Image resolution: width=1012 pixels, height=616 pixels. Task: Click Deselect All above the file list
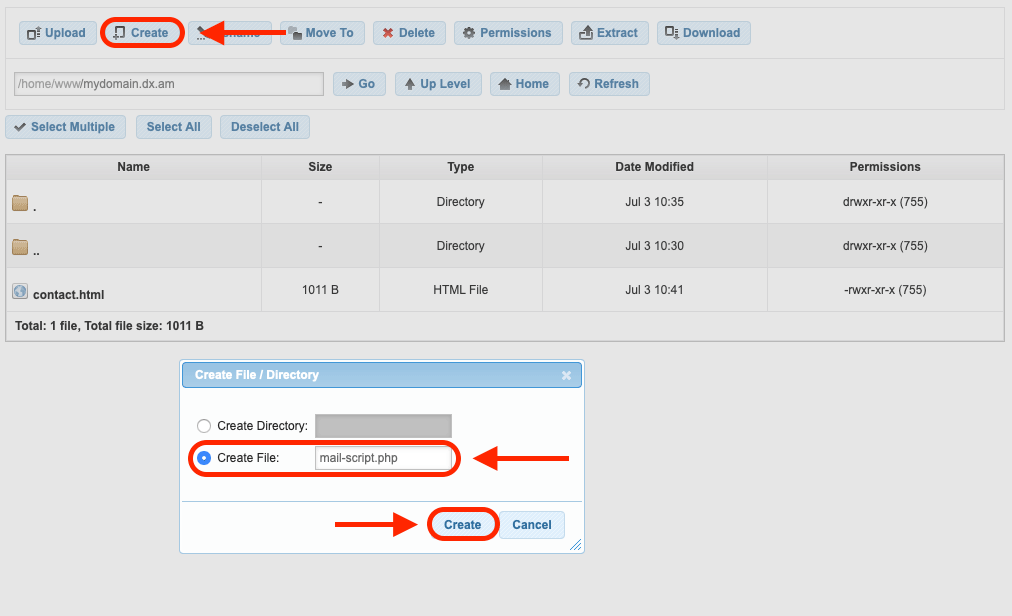(x=264, y=126)
